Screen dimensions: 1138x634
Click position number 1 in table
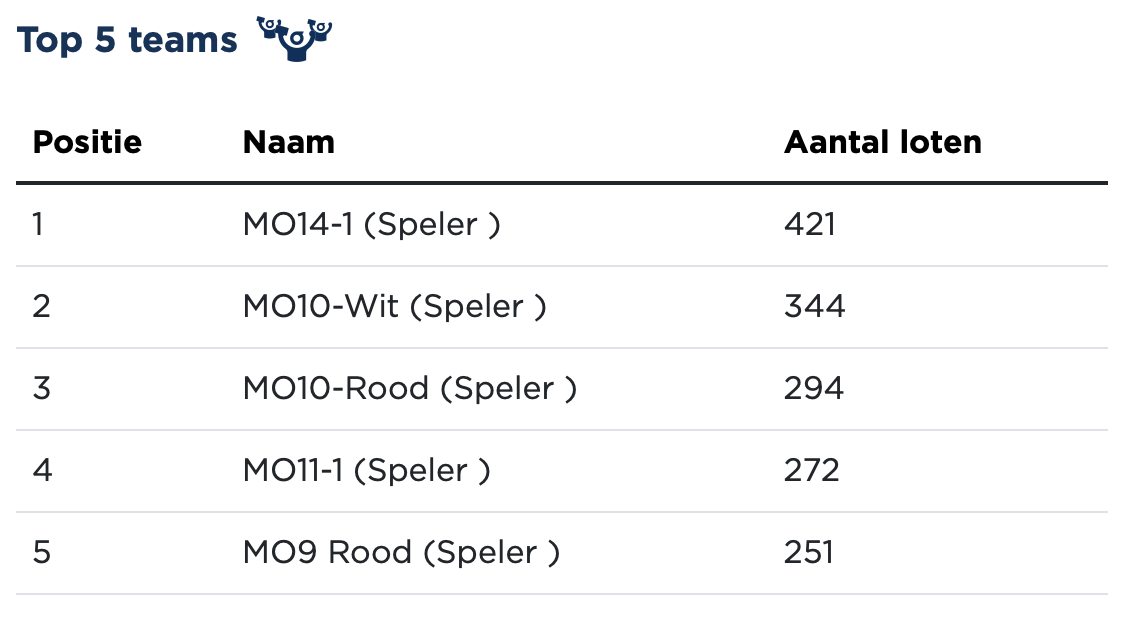coord(38,224)
